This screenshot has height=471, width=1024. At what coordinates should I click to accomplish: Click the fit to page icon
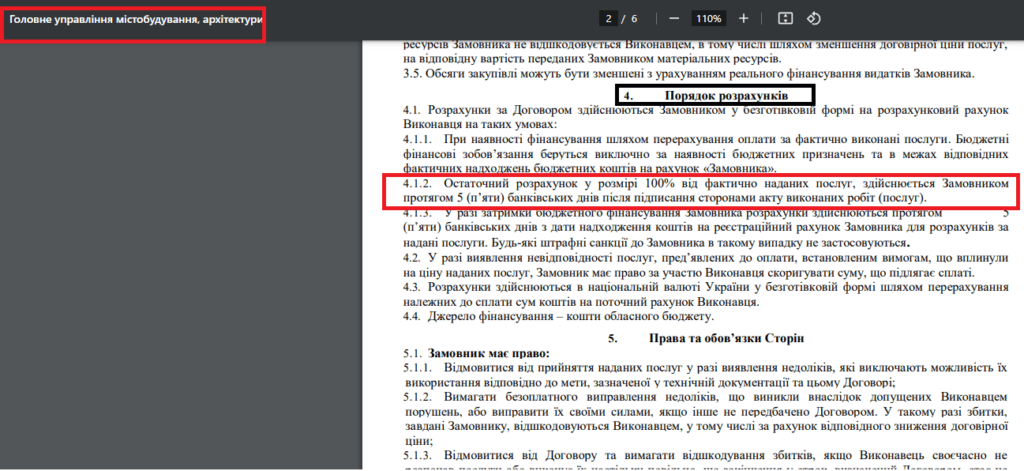(x=785, y=19)
